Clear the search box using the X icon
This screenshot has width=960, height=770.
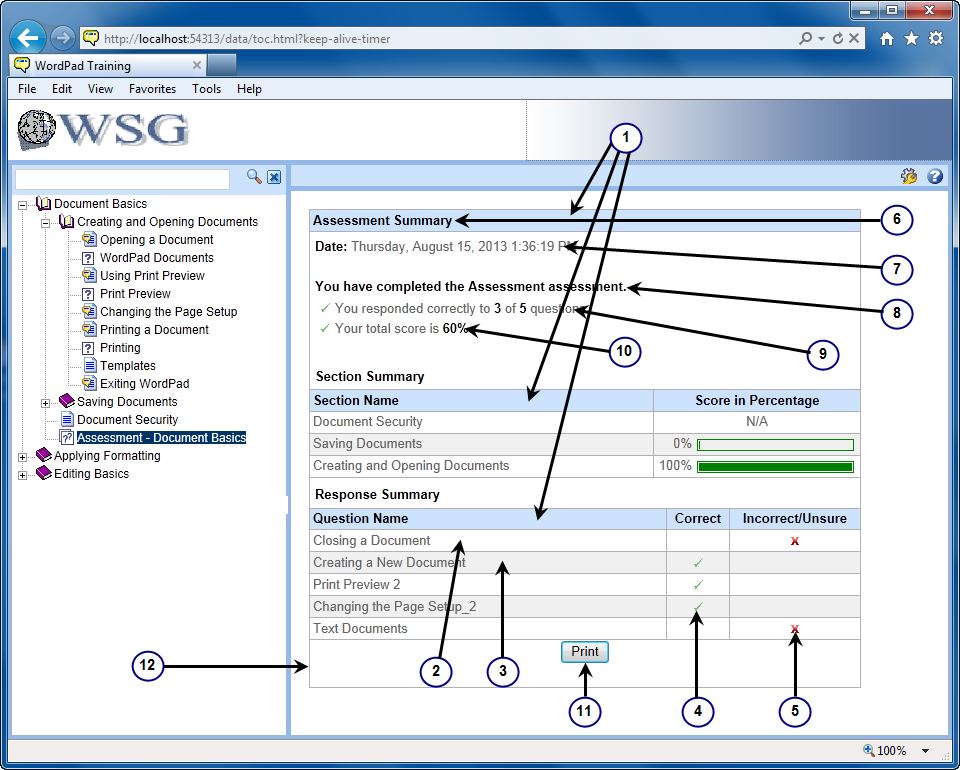(273, 176)
